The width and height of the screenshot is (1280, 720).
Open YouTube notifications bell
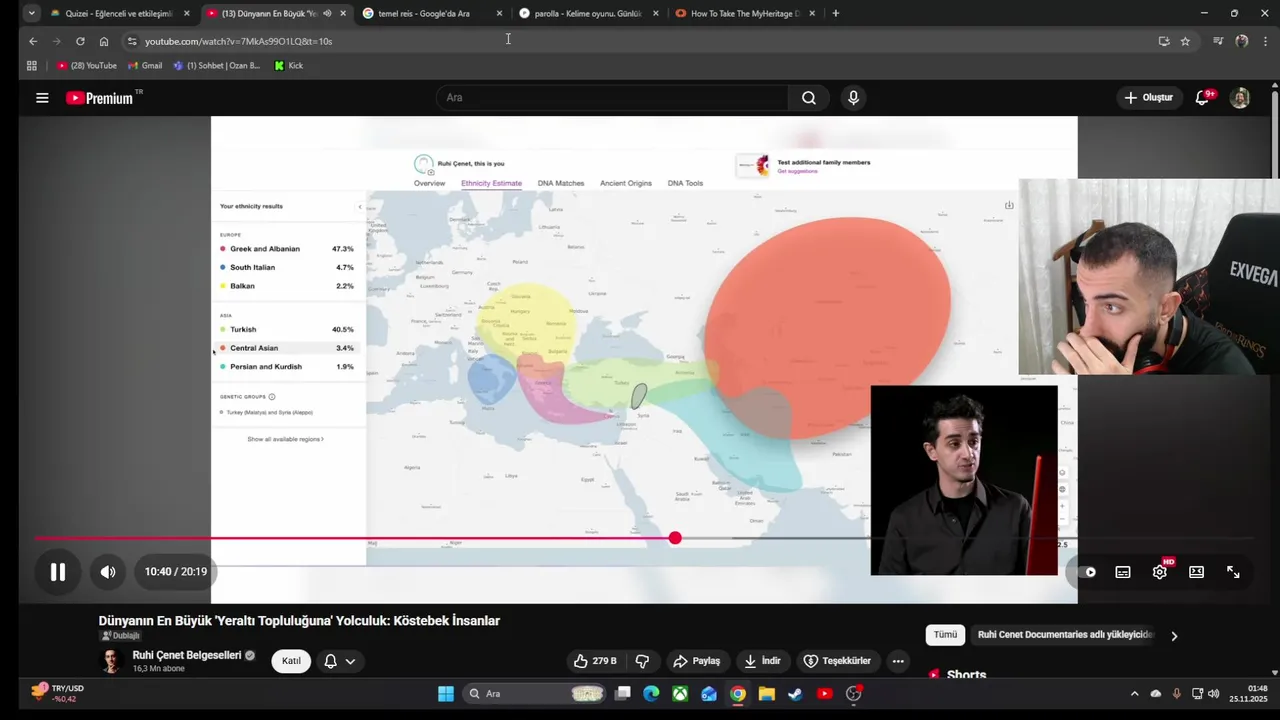tap(1203, 98)
